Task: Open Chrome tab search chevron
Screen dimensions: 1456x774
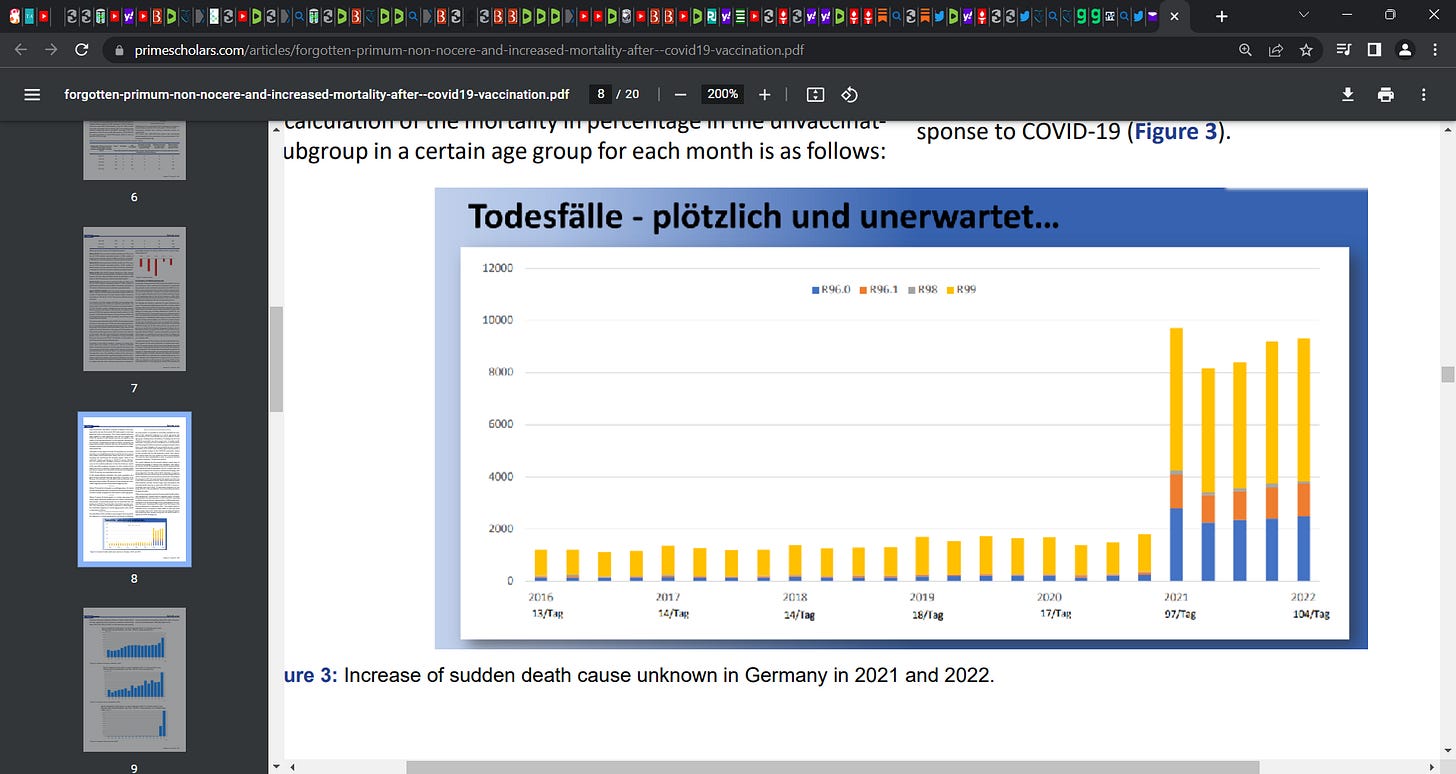Action: tap(1303, 16)
